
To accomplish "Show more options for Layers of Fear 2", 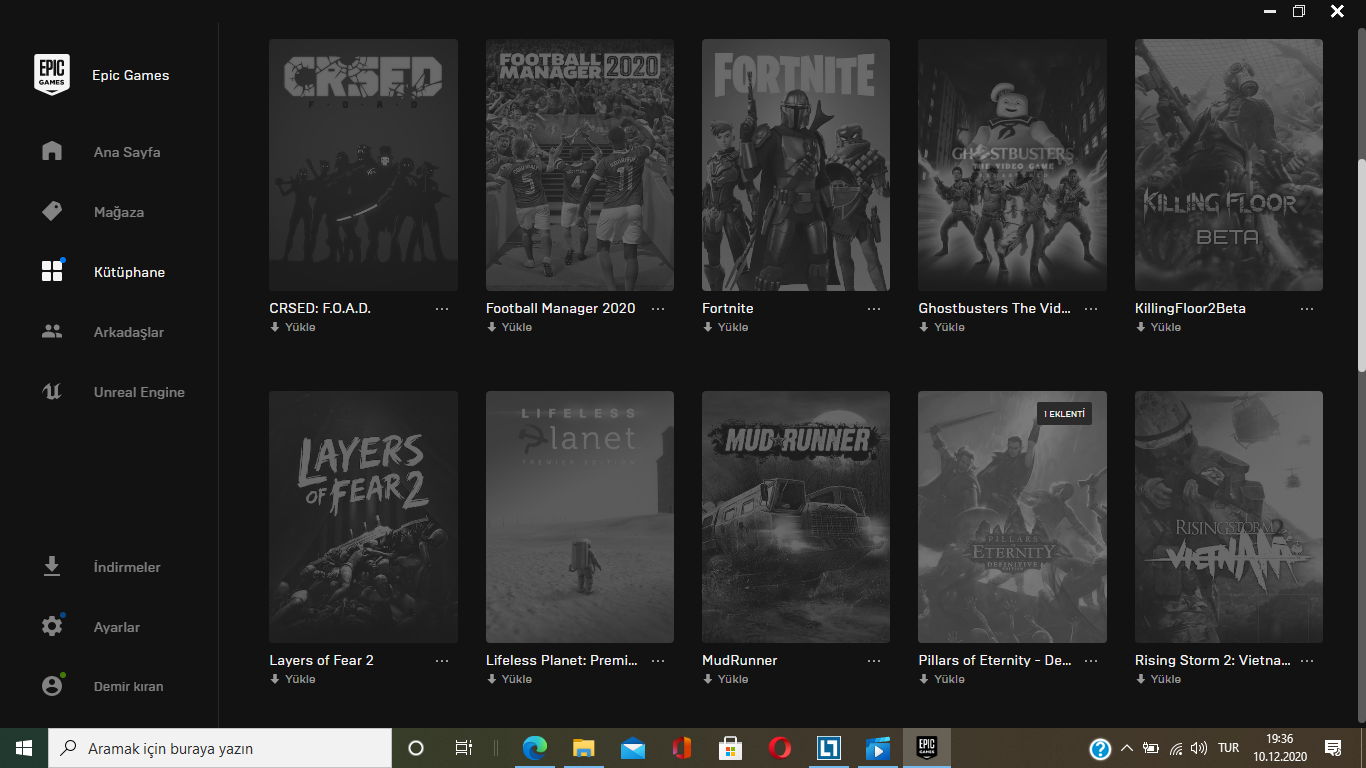I will [x=442, y=661].
